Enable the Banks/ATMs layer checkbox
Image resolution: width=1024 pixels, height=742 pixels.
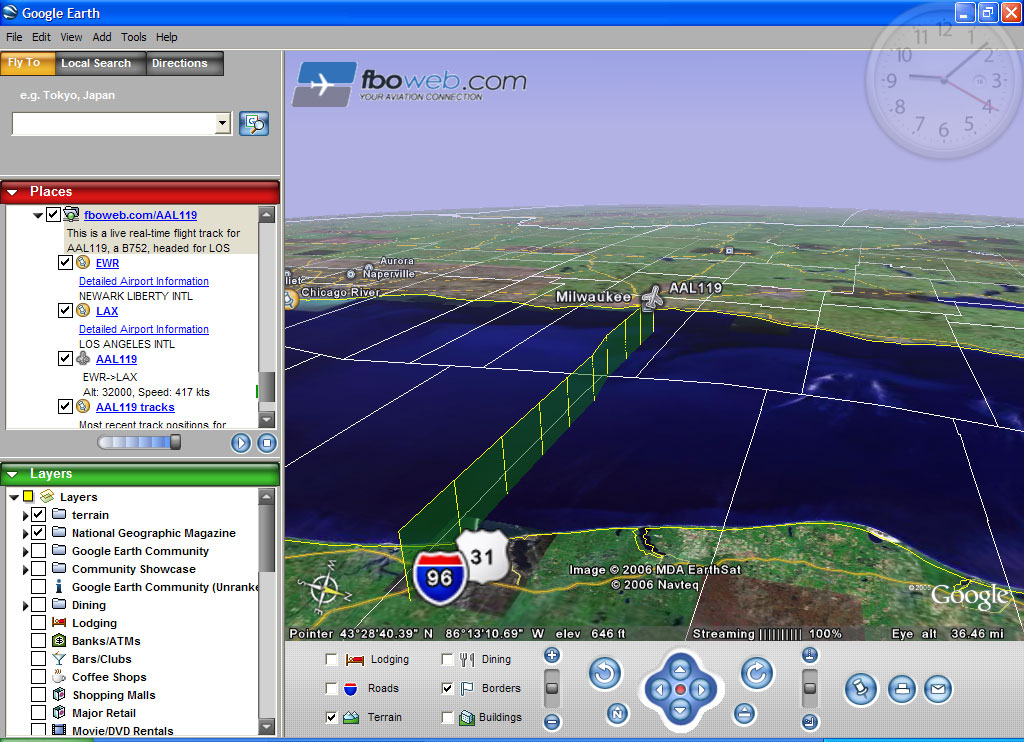tap(39, 641)
